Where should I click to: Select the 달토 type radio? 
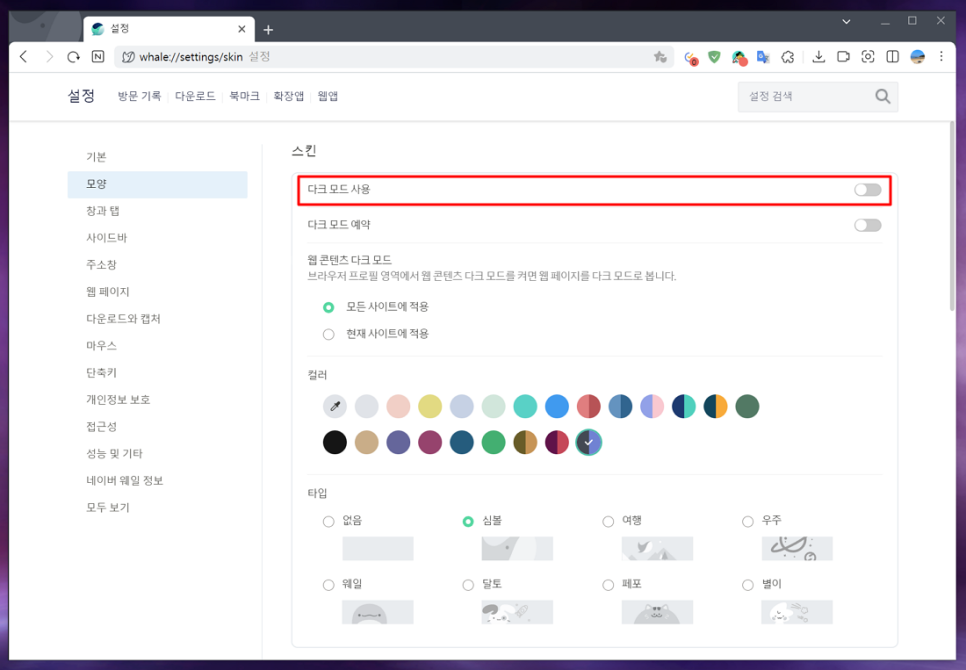pos(468,585)
